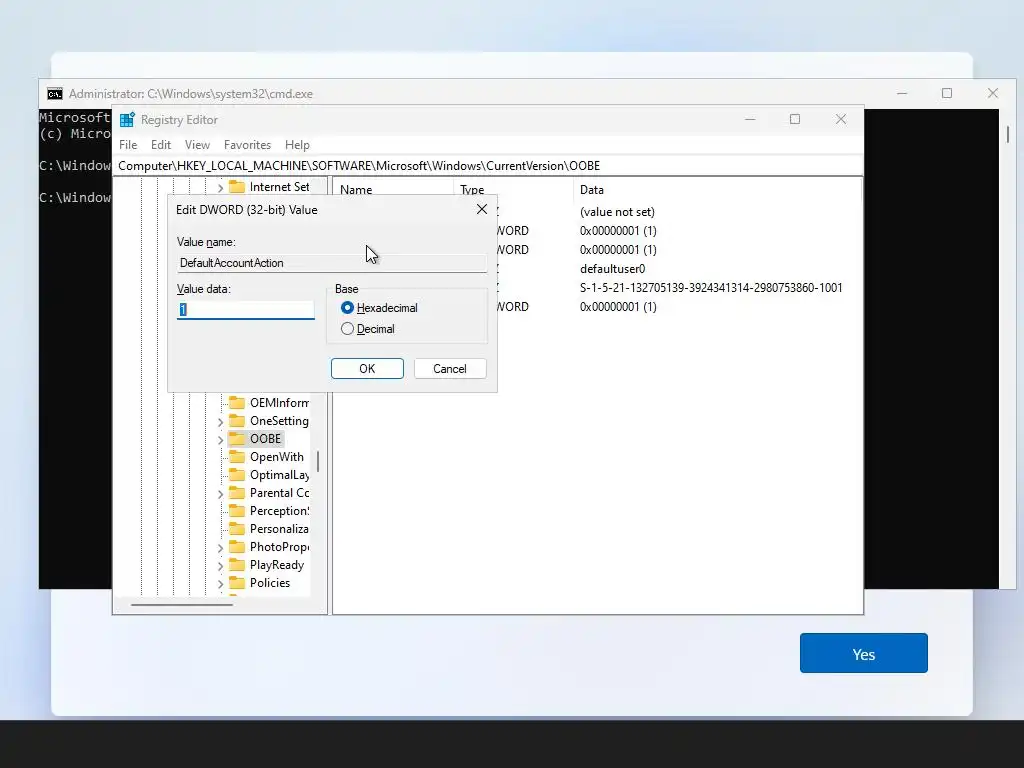Viewport: 1024px width, 768px height.
Task: Close the Edit DWORD dialog
Action: [482, 209]
